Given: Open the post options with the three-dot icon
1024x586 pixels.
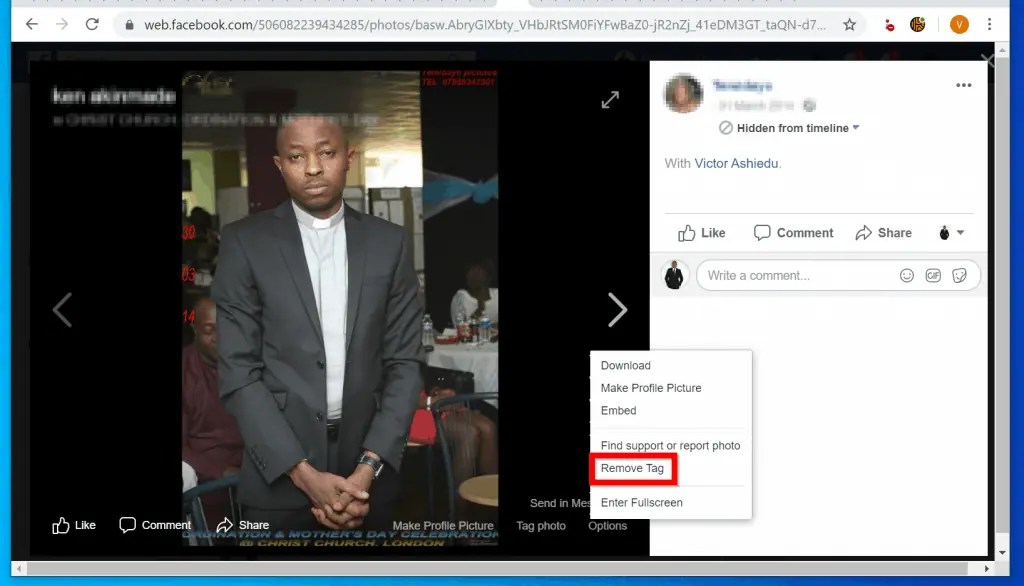Looking at the screenshot, I should [963, 85].
